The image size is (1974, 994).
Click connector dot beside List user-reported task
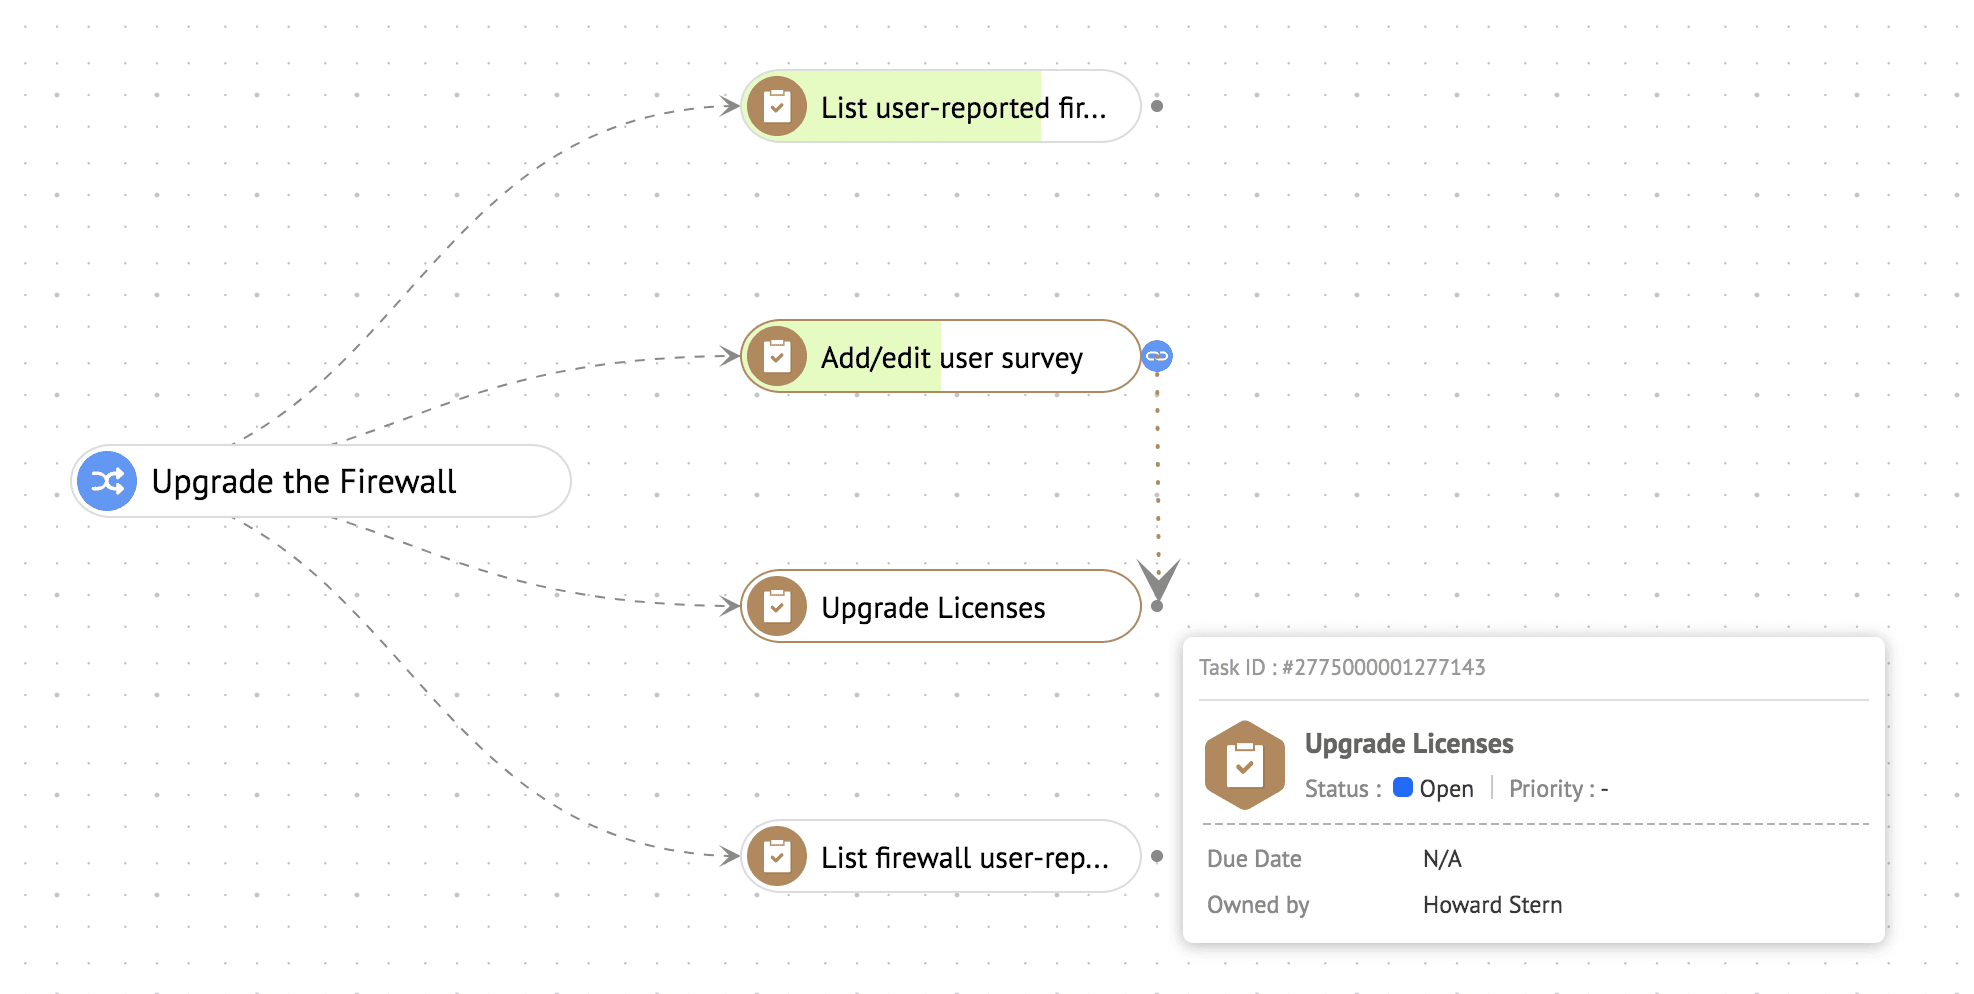coord(1157,106)
